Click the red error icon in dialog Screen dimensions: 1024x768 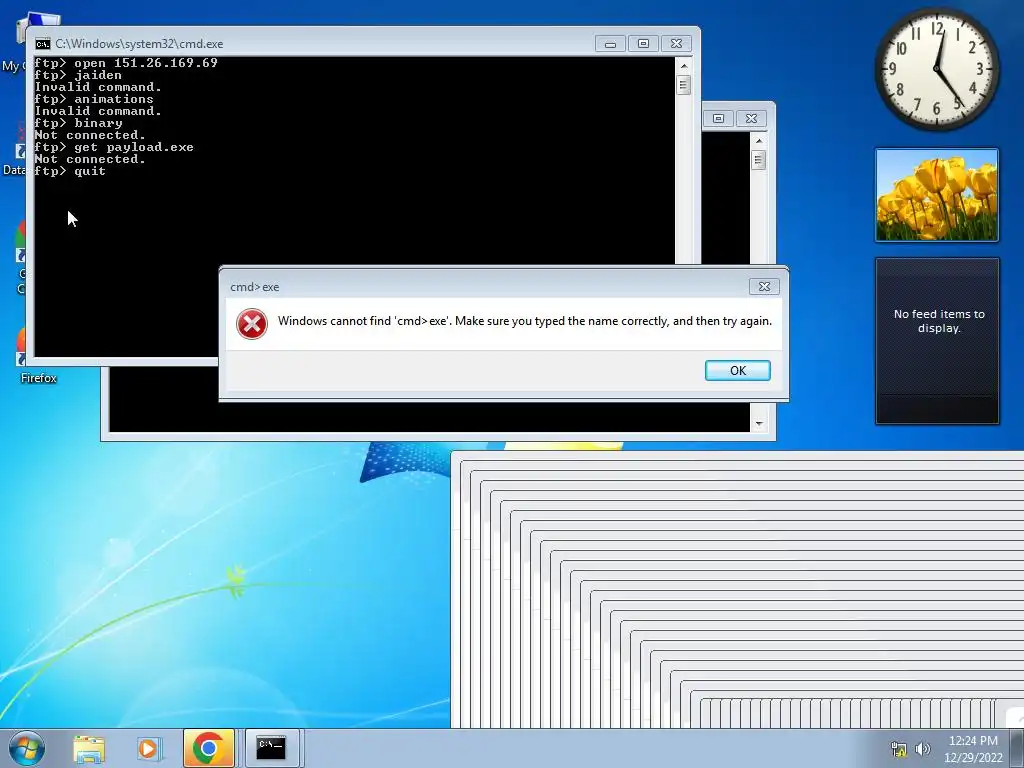tap(251, 324)
